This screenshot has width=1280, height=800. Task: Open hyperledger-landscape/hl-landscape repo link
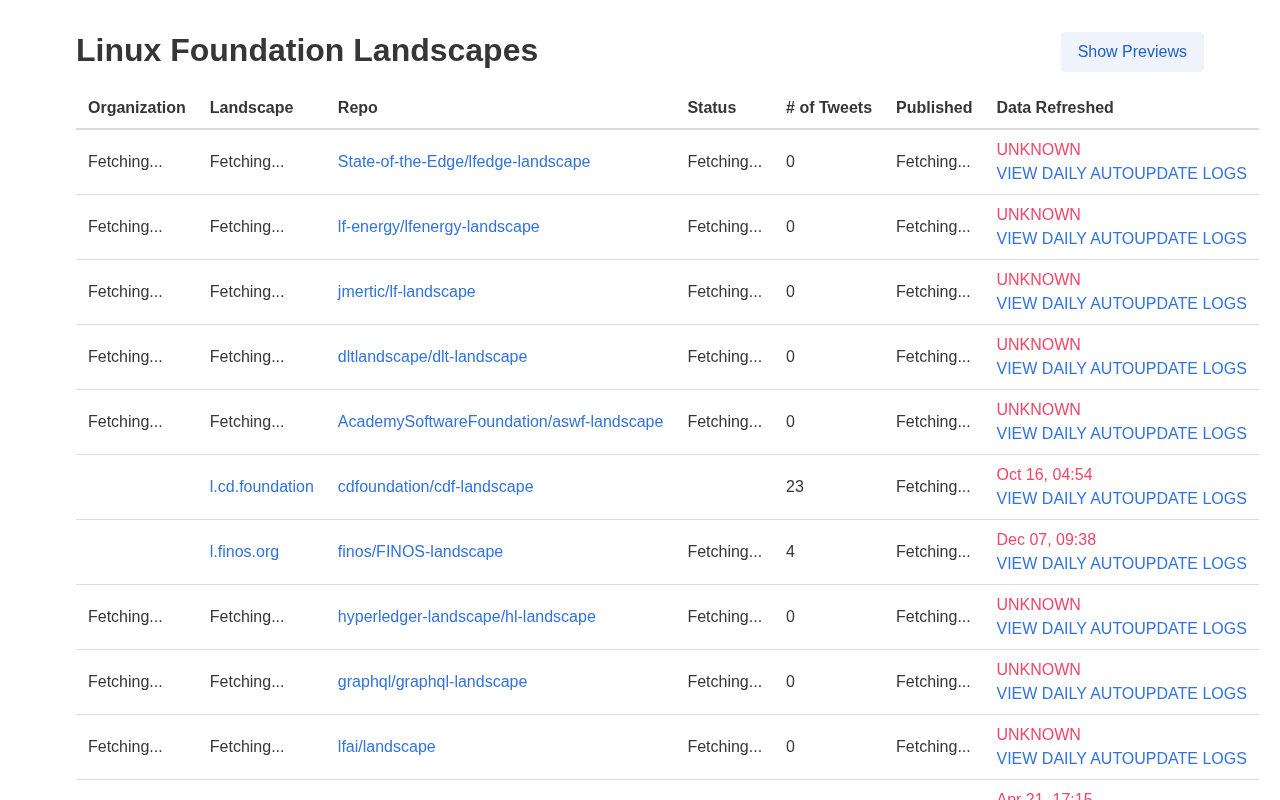[x=466, y=617]
